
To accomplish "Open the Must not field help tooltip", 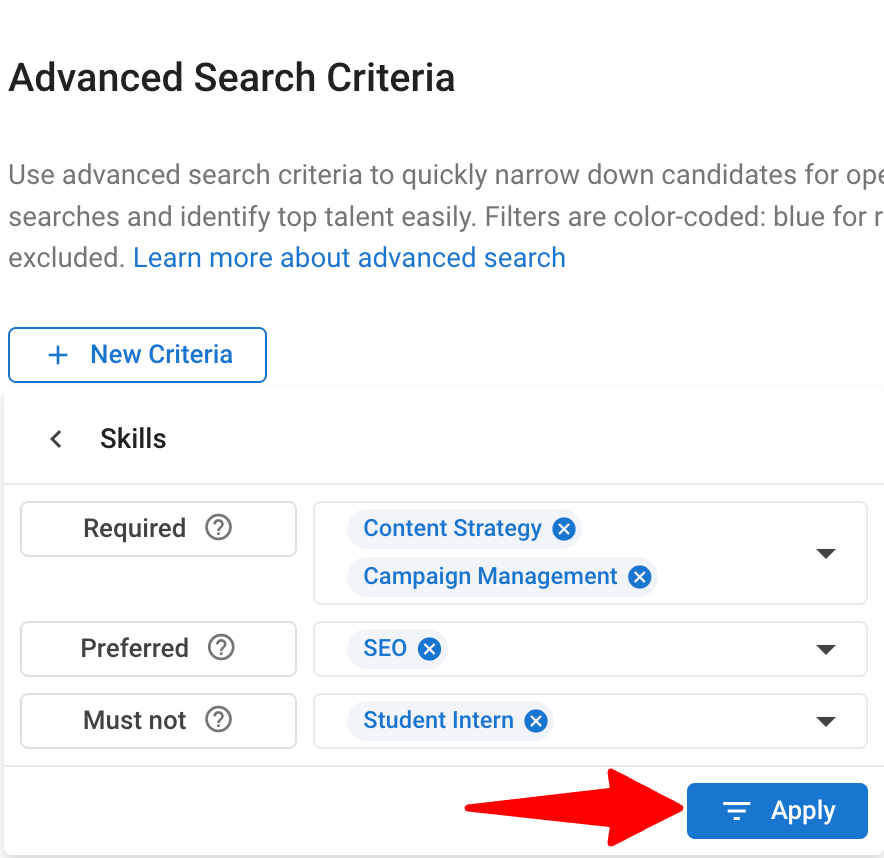I will (x=216, y=721).
